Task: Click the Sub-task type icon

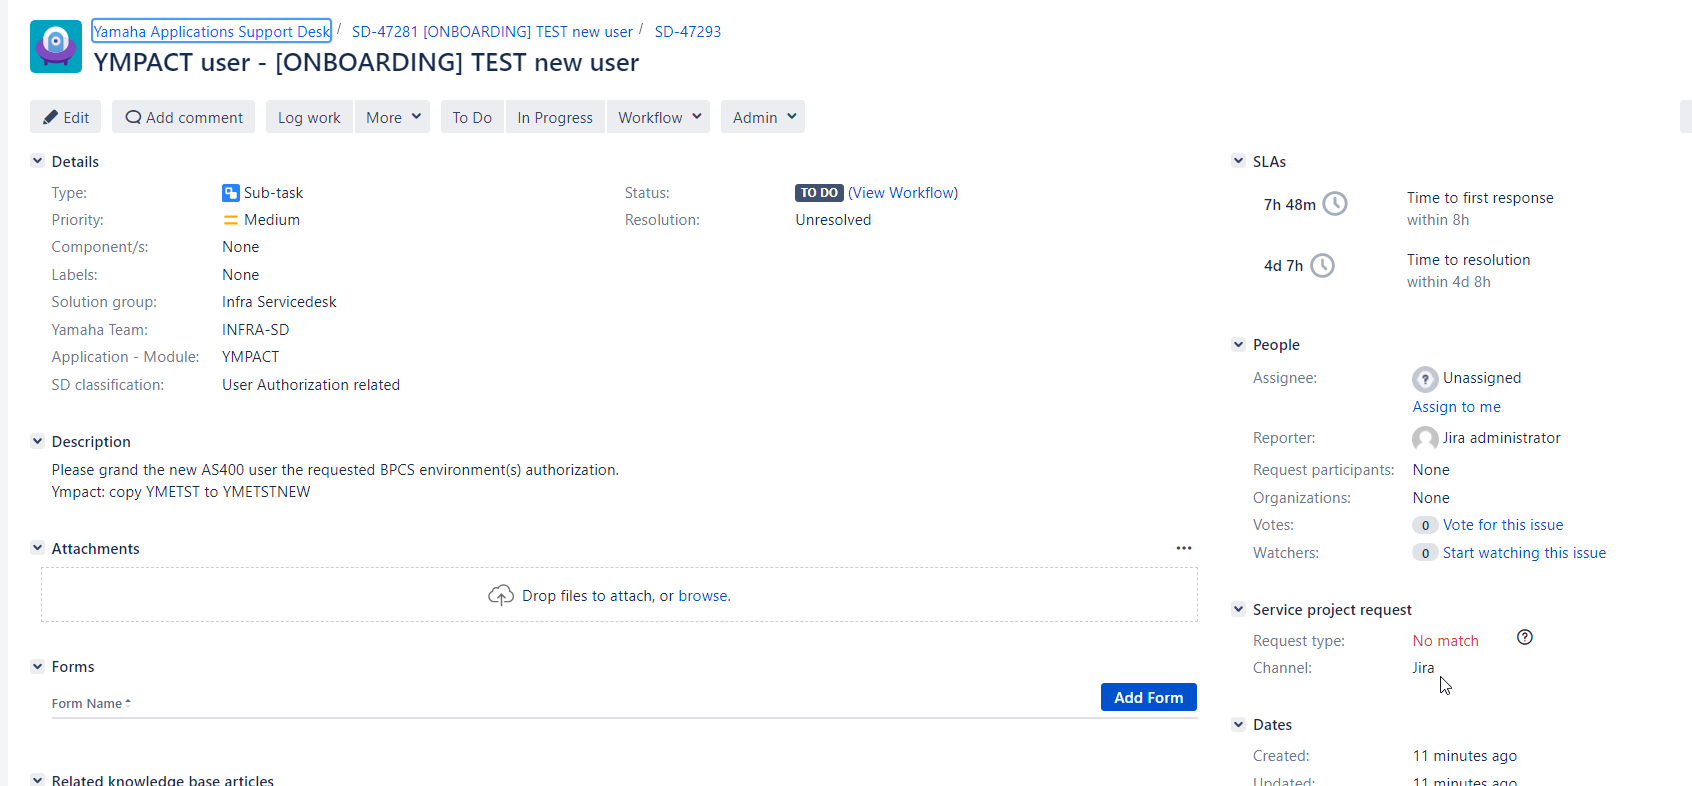Action: [x=231, y=193]
